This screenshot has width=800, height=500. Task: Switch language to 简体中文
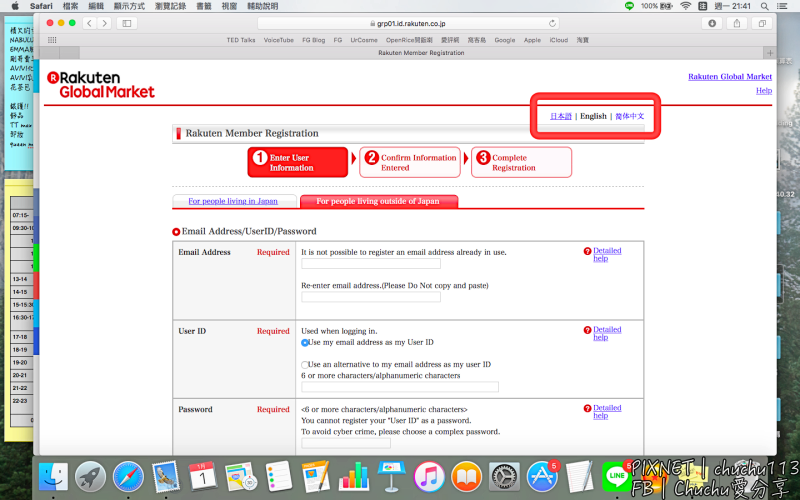[630, 116]
